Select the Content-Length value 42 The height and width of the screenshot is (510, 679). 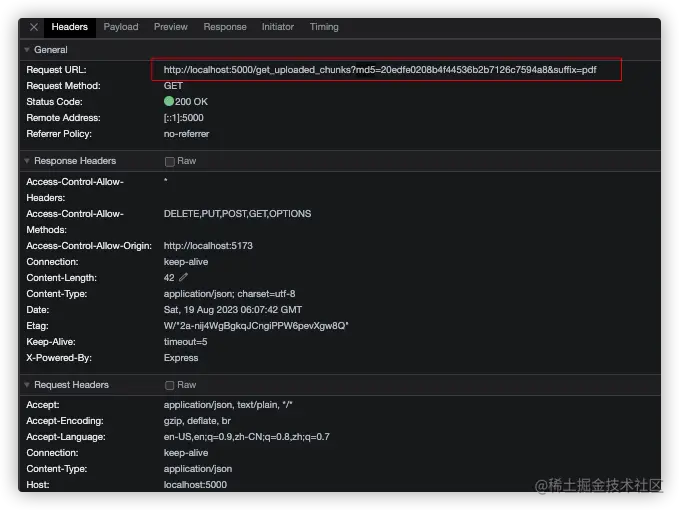pyautogui.click(x=169, y=278)
